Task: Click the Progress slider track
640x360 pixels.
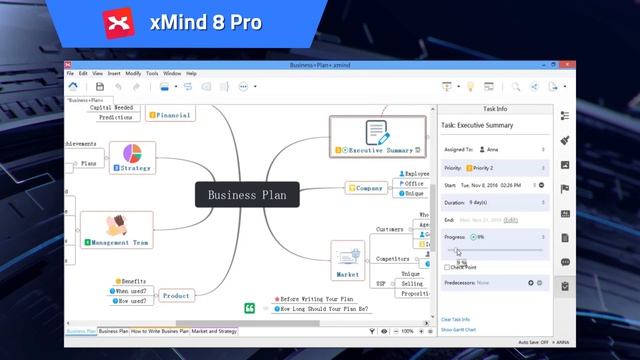Action: [x=495, y=250]
